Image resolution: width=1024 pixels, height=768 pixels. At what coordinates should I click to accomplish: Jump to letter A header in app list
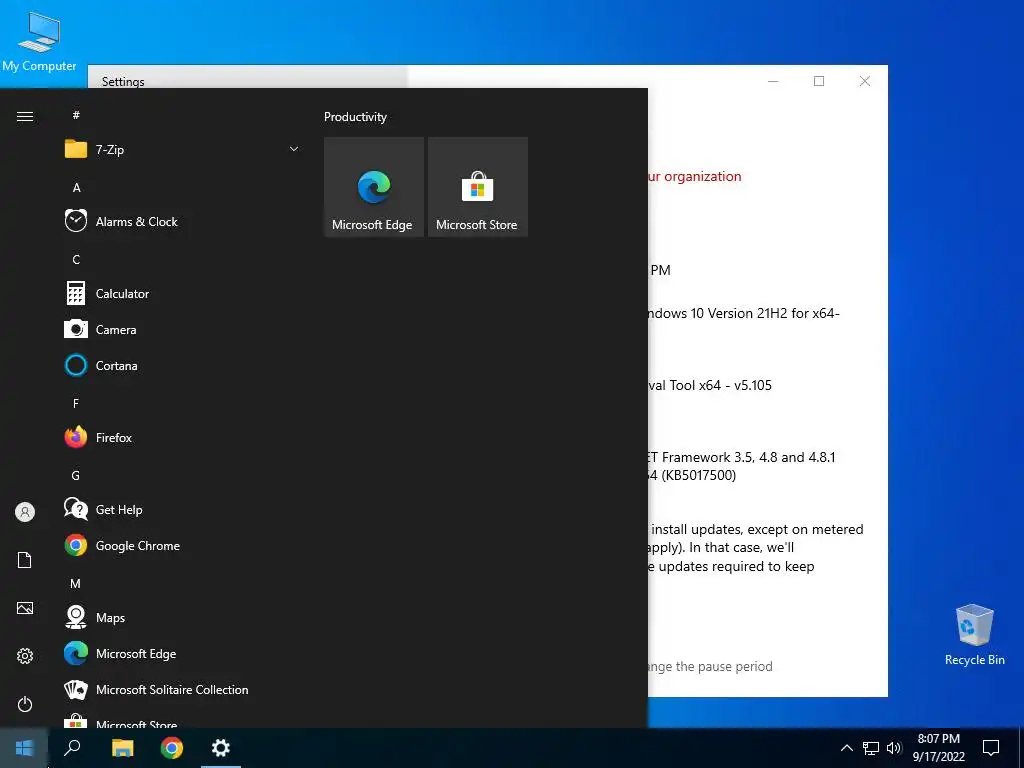[x=76, y=187]
